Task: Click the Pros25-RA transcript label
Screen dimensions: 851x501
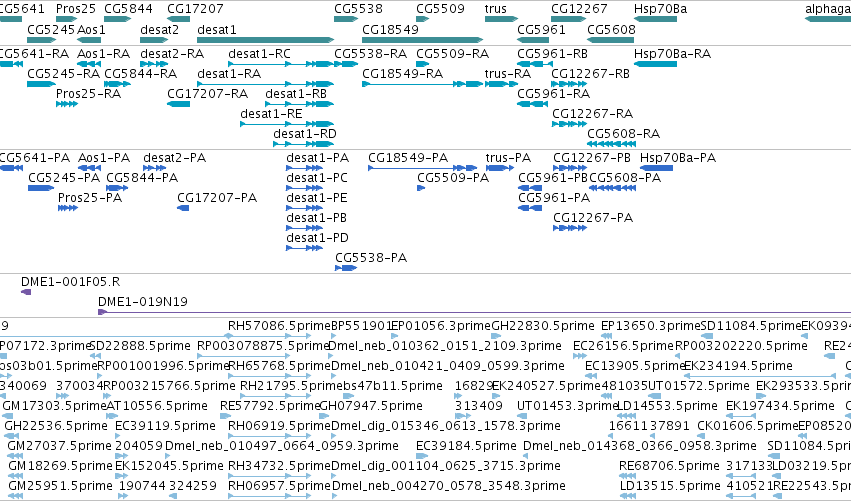Action: pyautogui.click(x=88, y=93)
